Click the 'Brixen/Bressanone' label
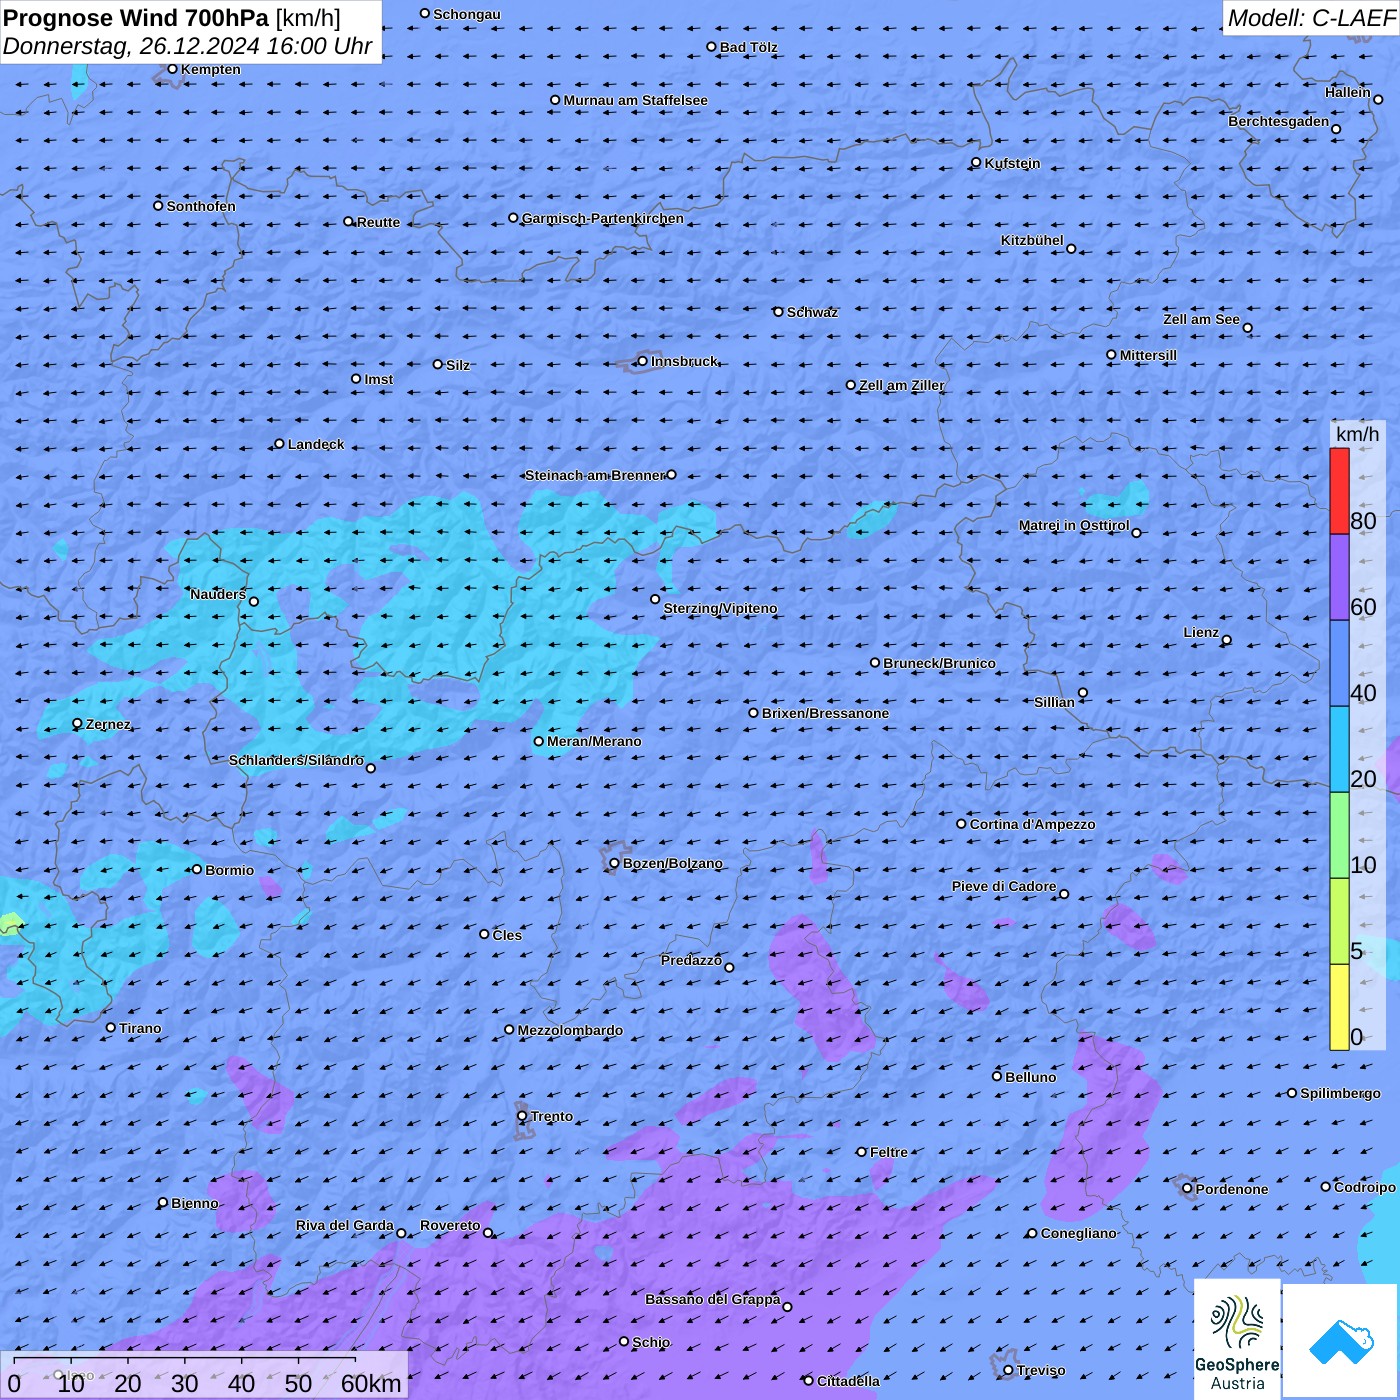Viewport: 1400px width, 1400px height. [x=825, y=713]
